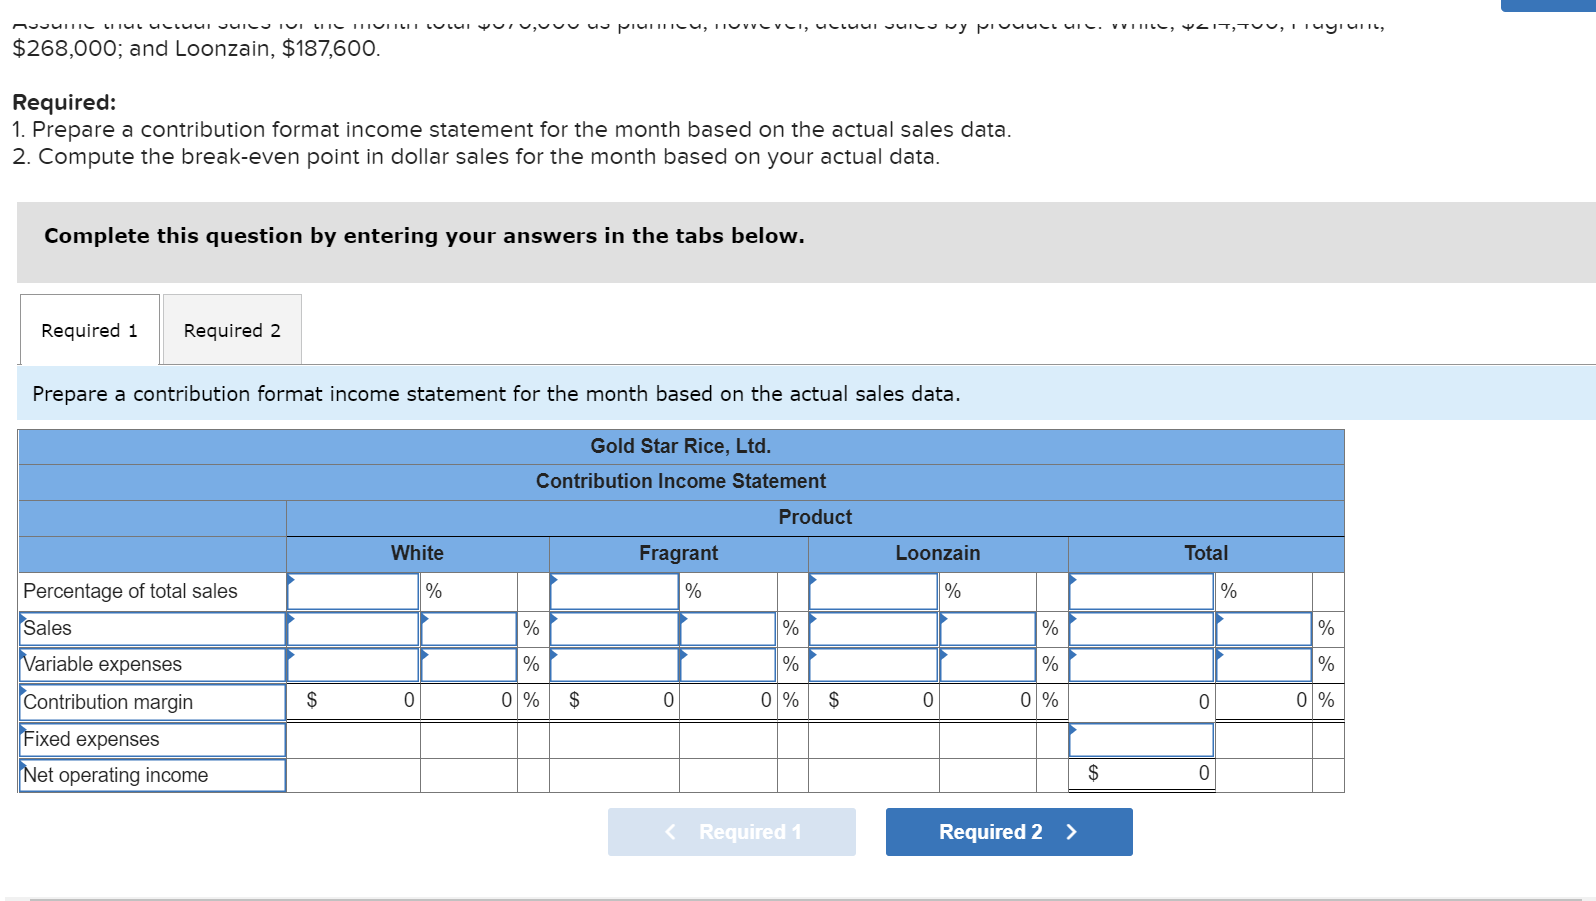
Task: Click the Gold Star Rice, Ltd. title
Action: (681, 446)
